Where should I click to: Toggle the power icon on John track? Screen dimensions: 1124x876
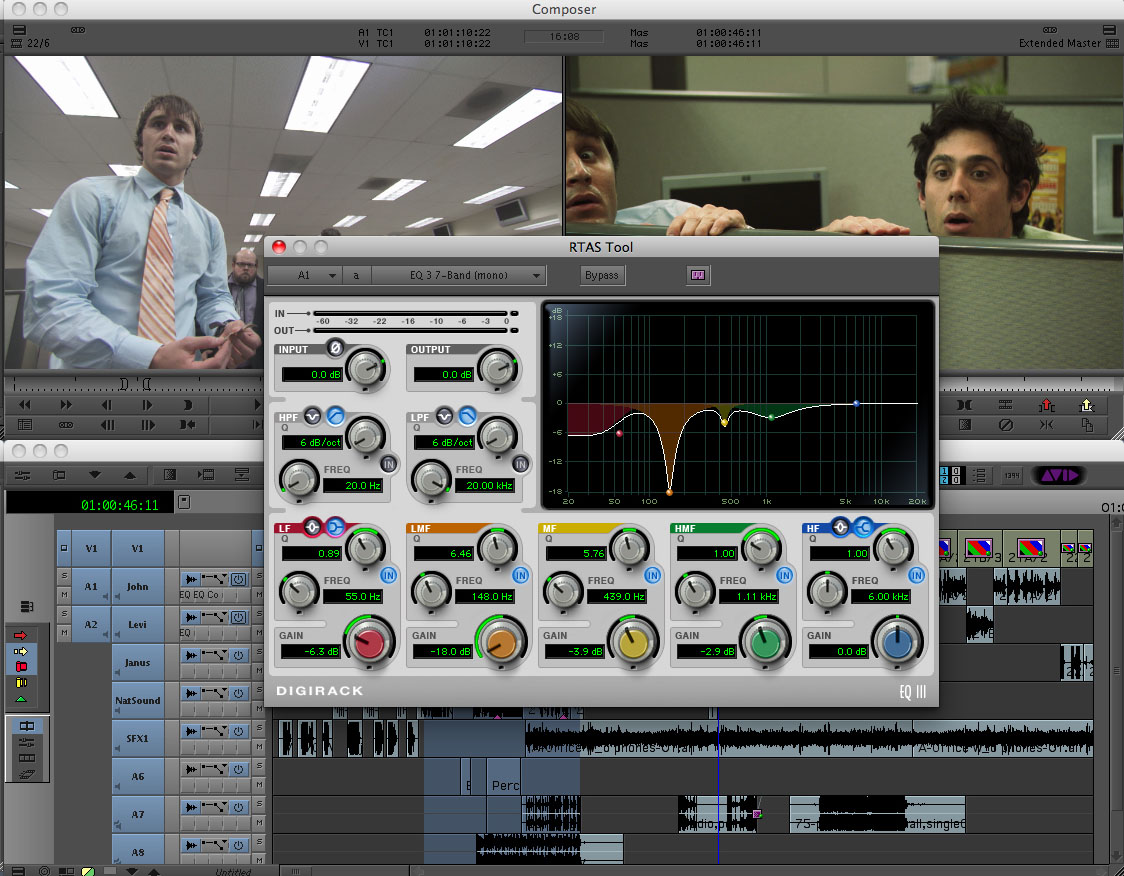pyautogui.click(x=238, y=579)
